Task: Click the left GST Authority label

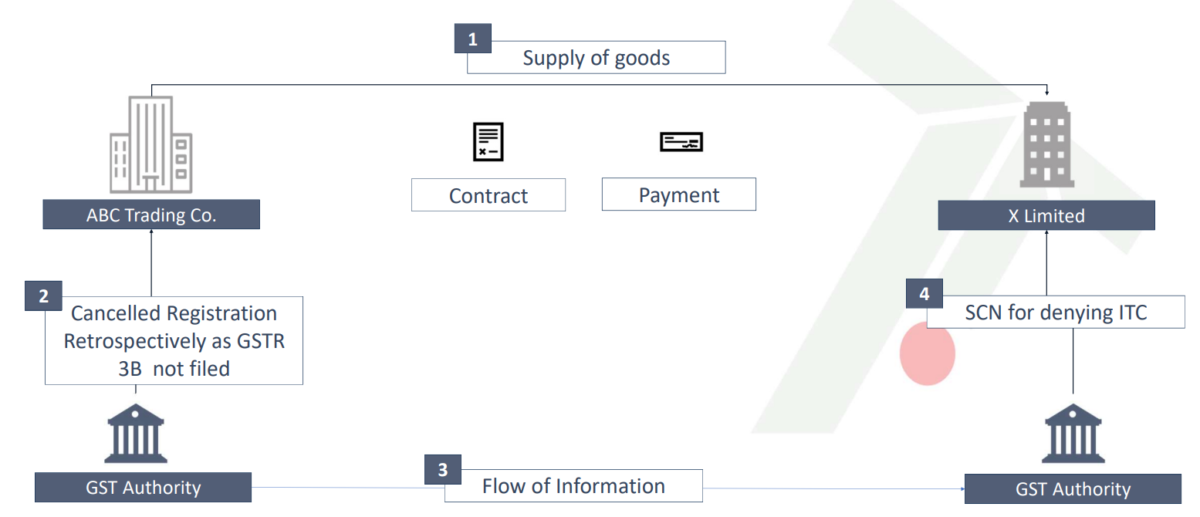Action: (x=143, y=488)
